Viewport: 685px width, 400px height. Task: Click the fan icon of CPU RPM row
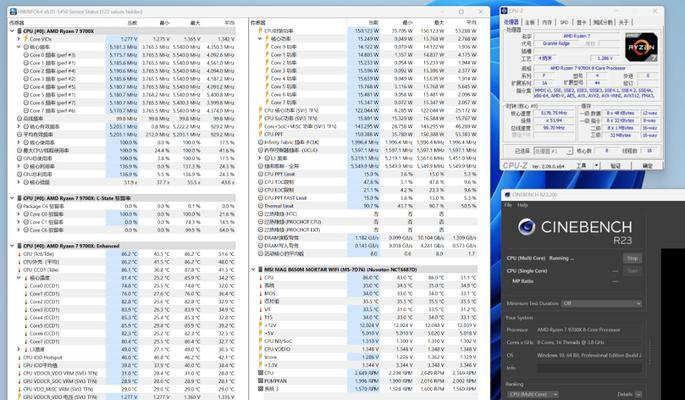tap(261, 373)
